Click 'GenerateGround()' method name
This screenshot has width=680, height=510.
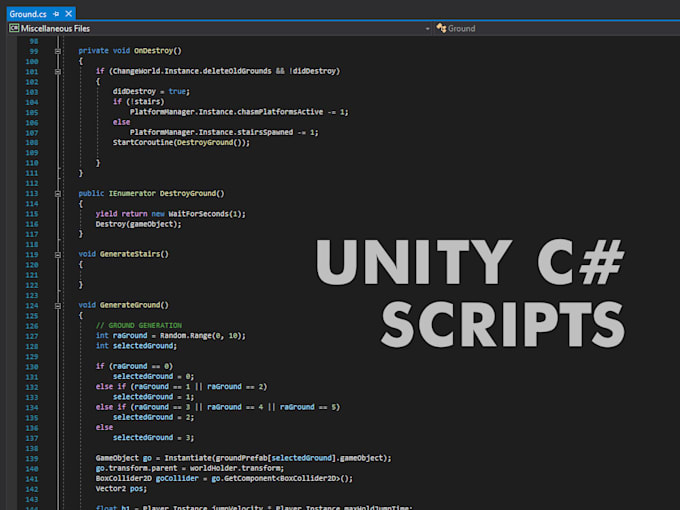134,305
